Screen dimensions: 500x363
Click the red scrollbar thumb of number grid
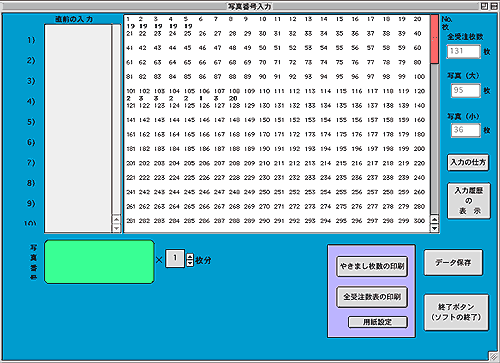pos(434,39)
